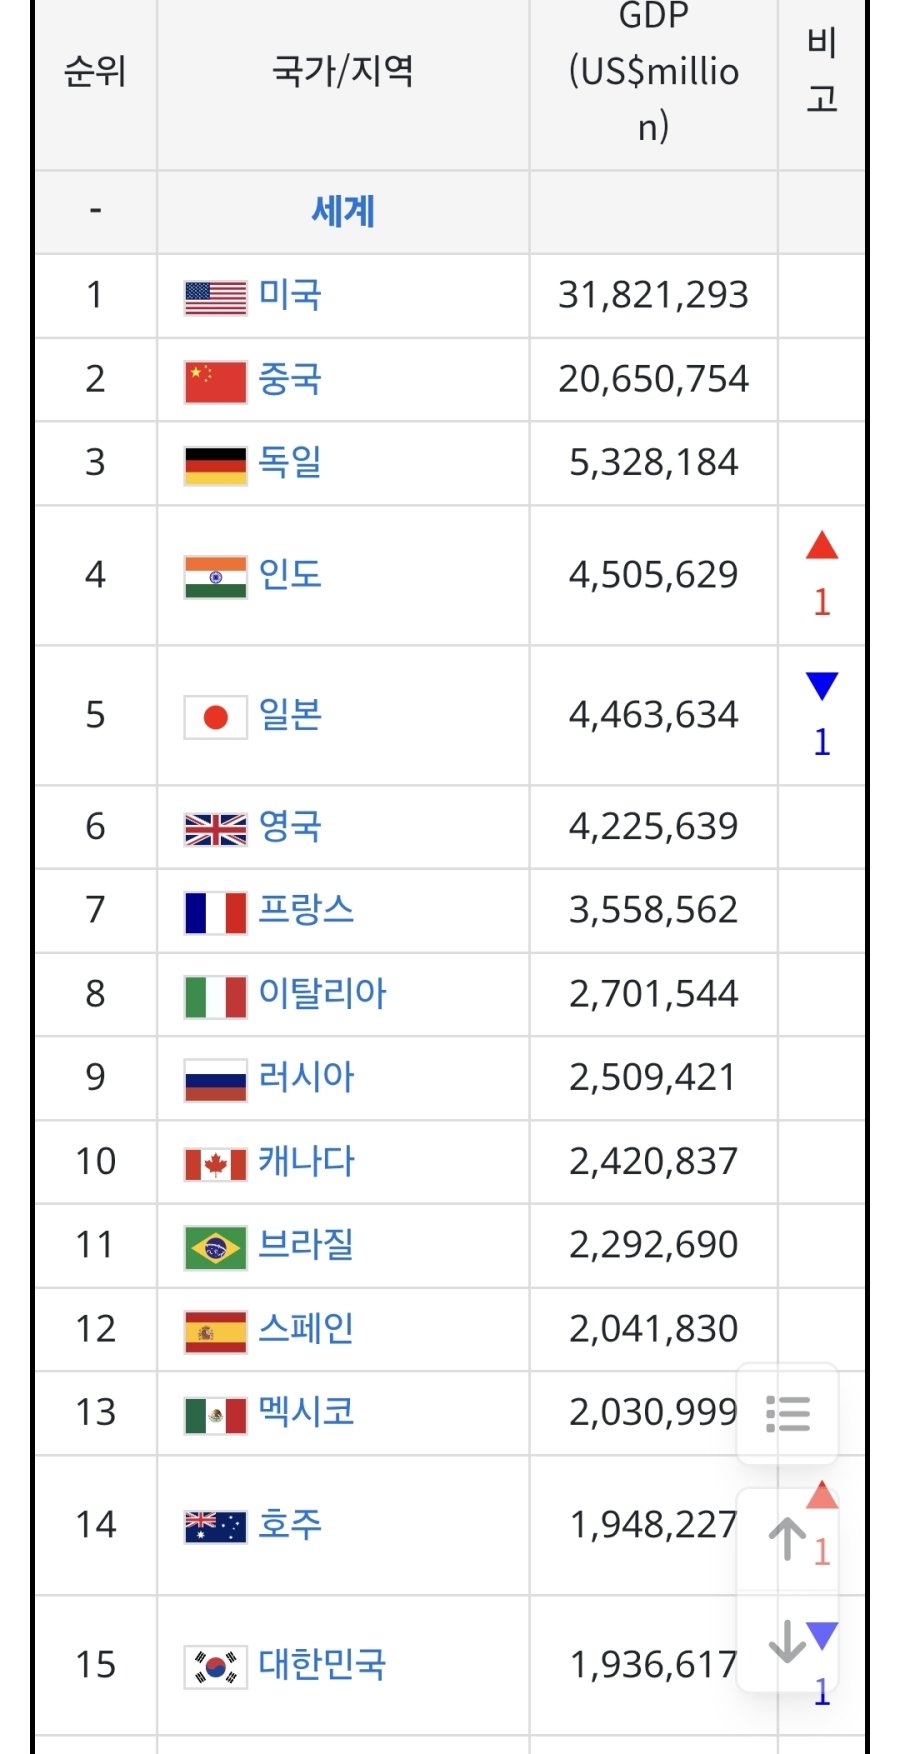
Task: Click the South Korea flag icon
Action: tap(215, 1667)
